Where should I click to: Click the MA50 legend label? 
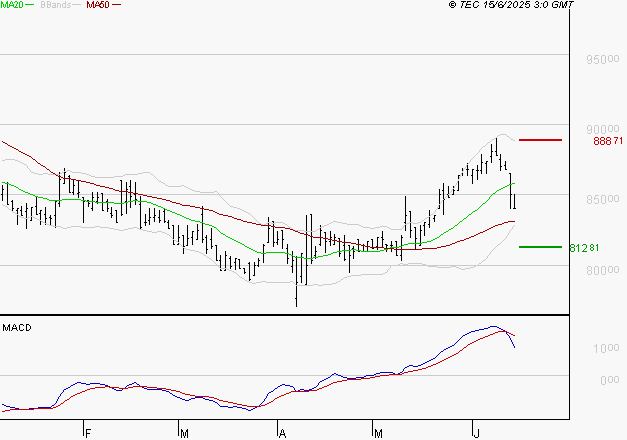[x=98, y=6]
